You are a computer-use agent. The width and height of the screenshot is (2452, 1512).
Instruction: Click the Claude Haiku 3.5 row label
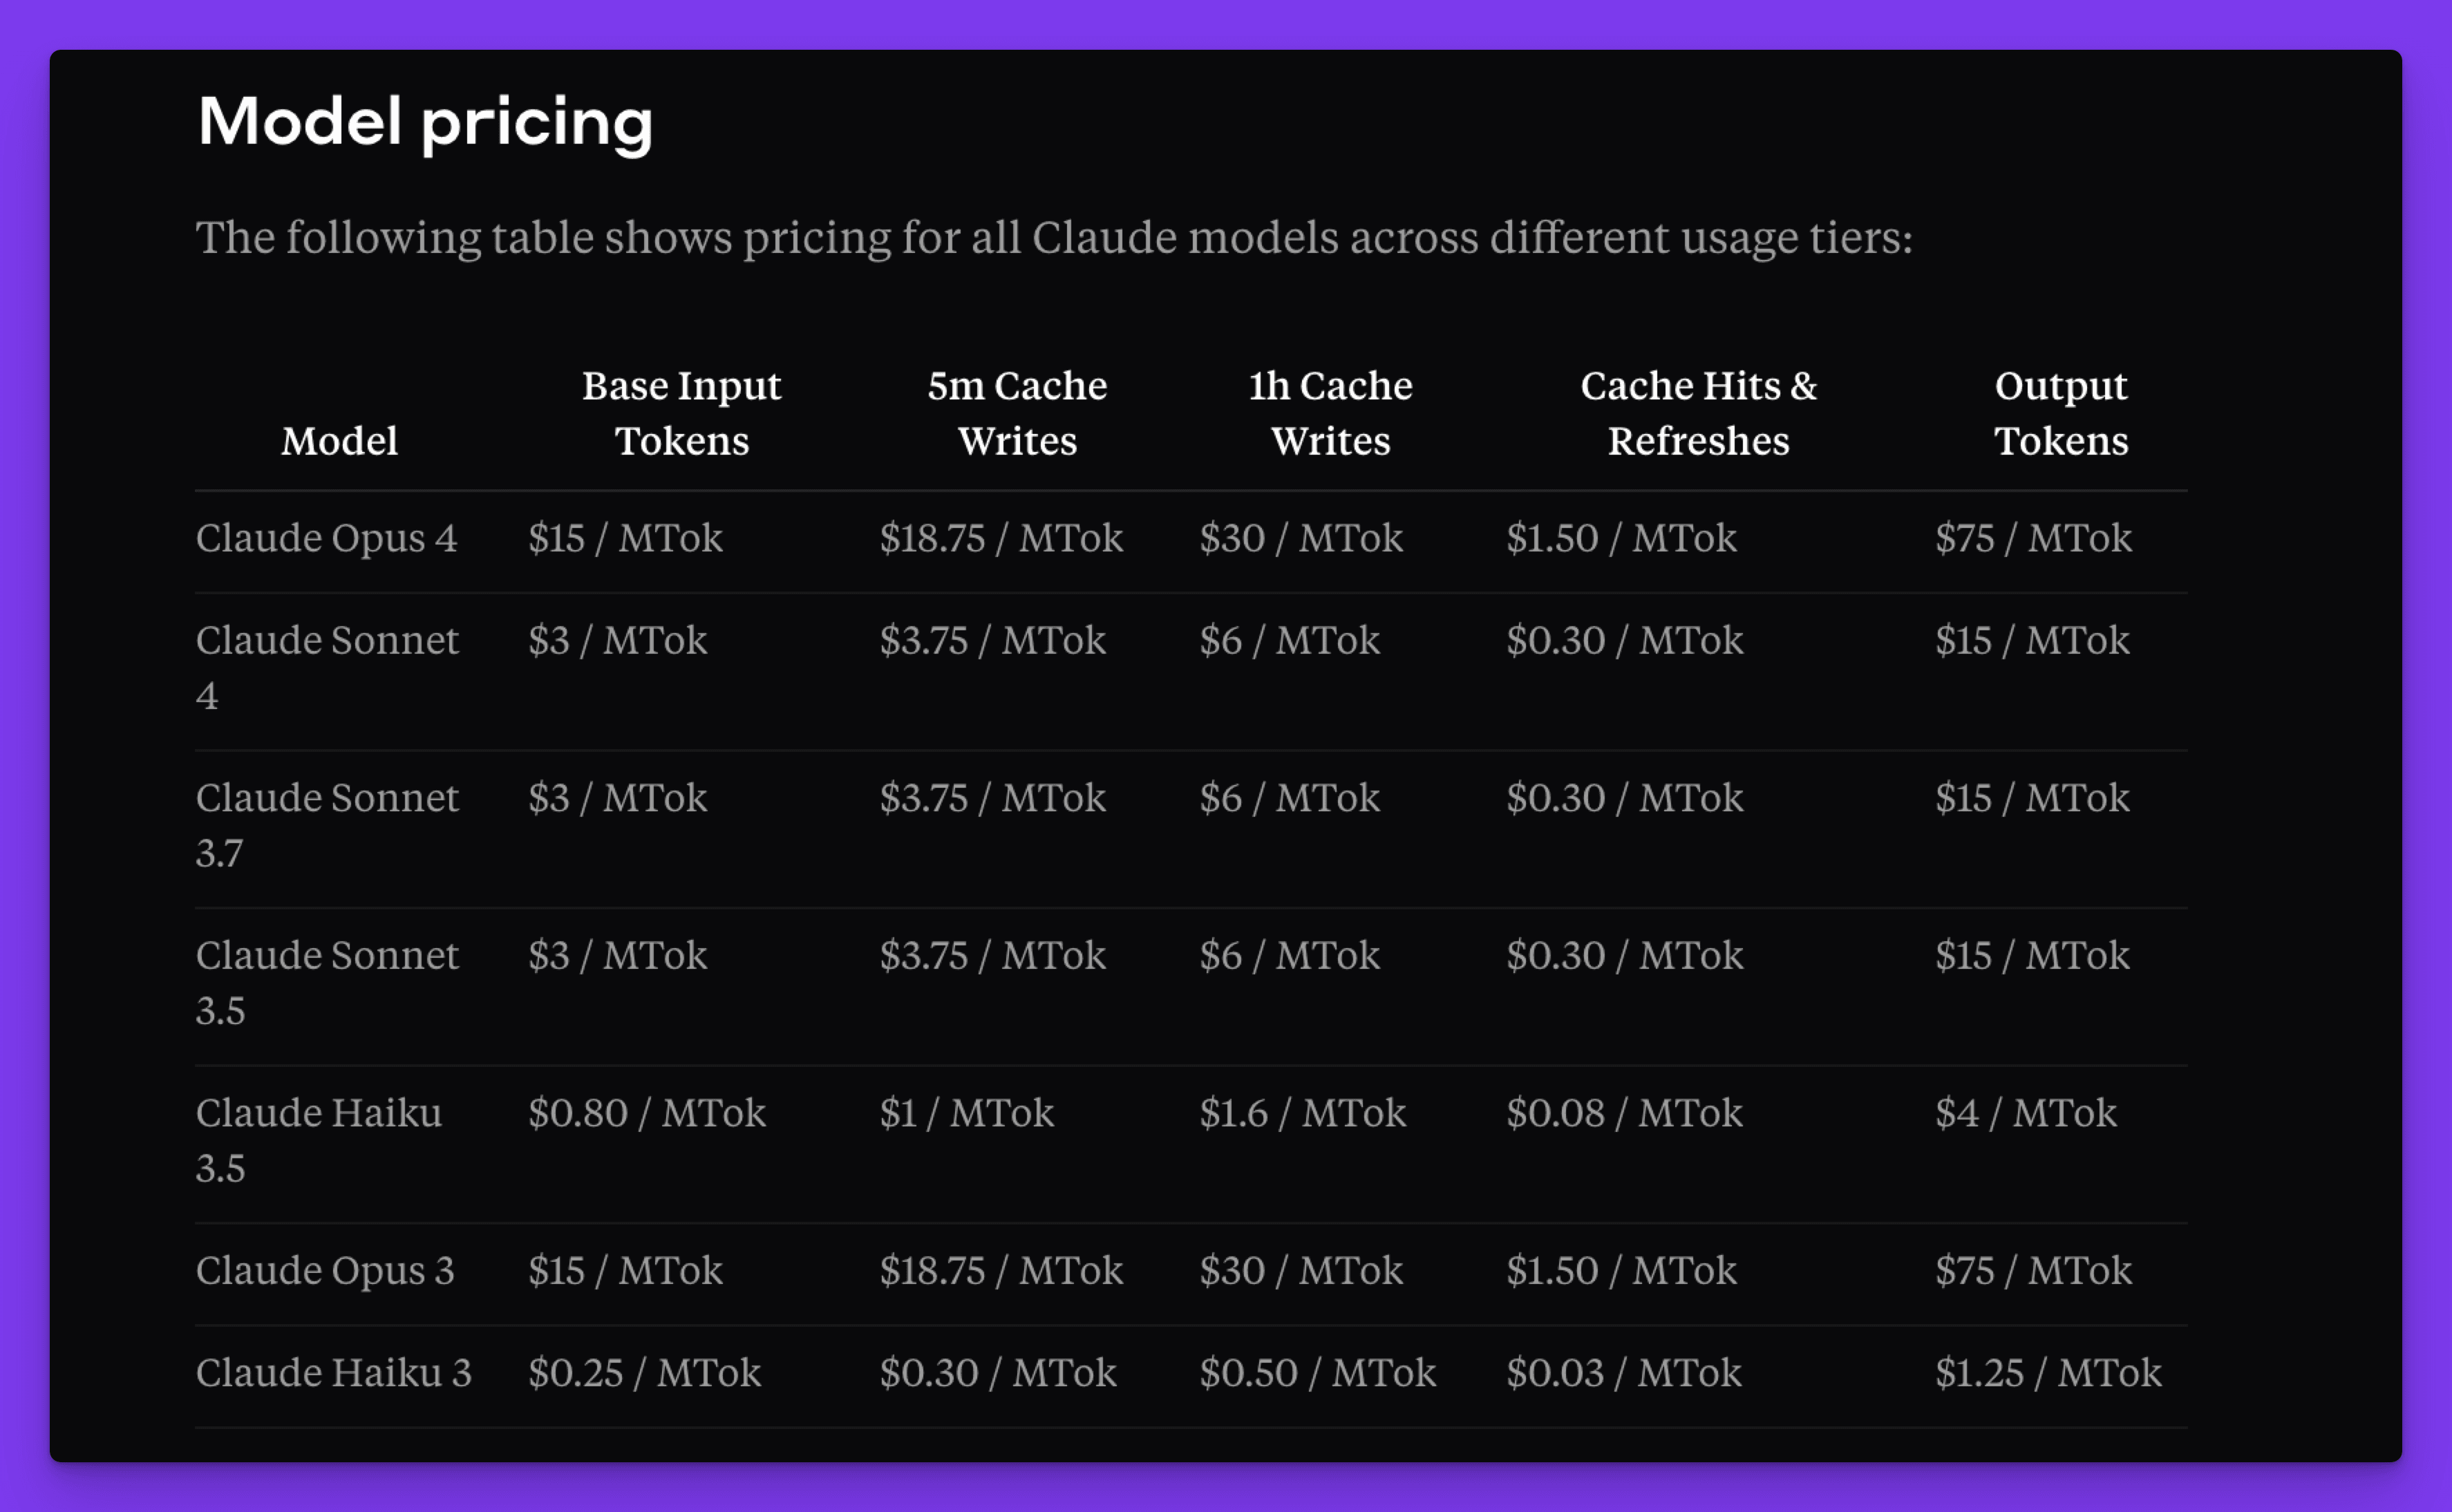coord(318,1140)
